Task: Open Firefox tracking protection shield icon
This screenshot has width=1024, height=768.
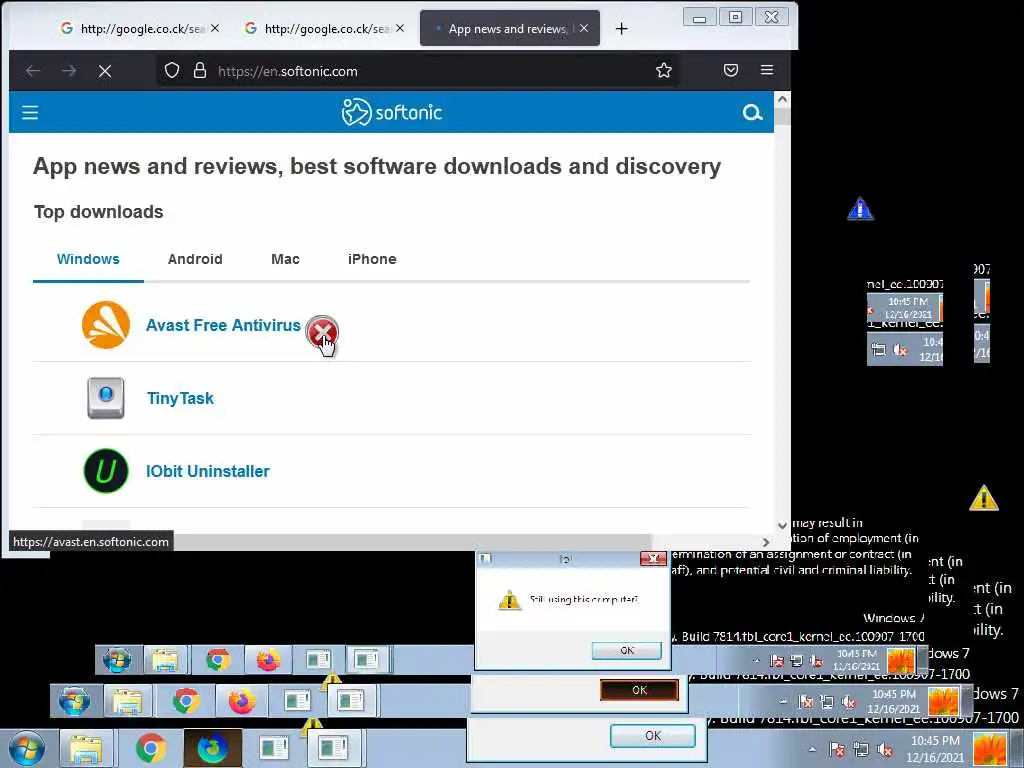Action: coord(172,71)
